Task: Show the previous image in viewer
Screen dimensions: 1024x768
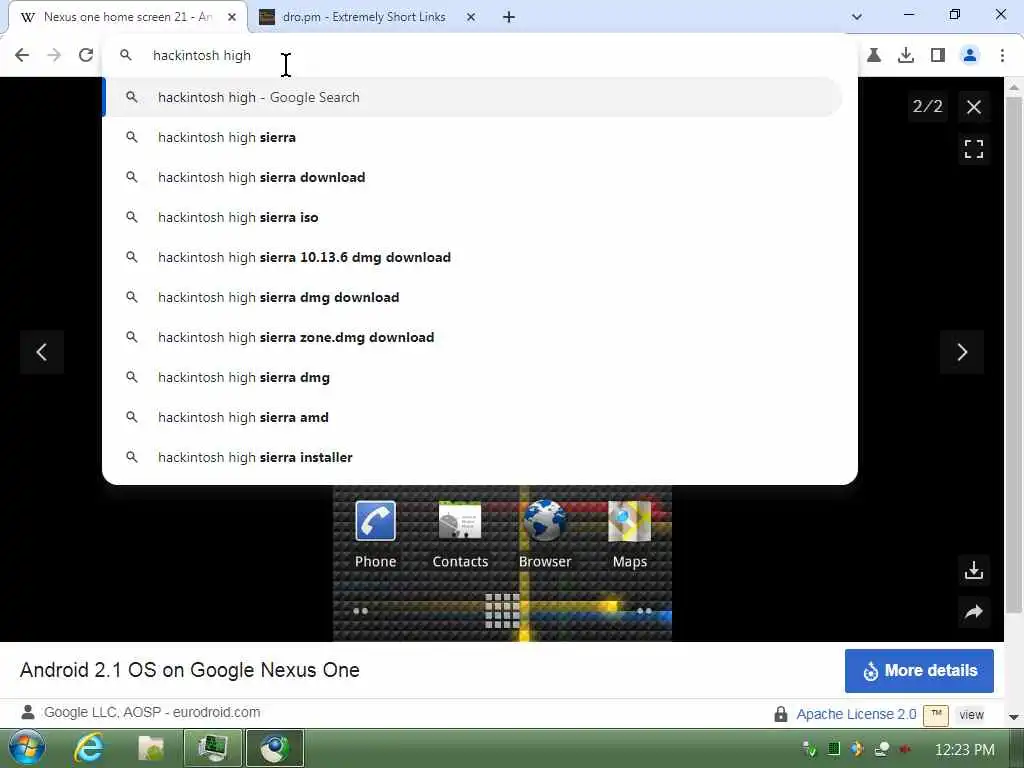Action: [42, 352]
